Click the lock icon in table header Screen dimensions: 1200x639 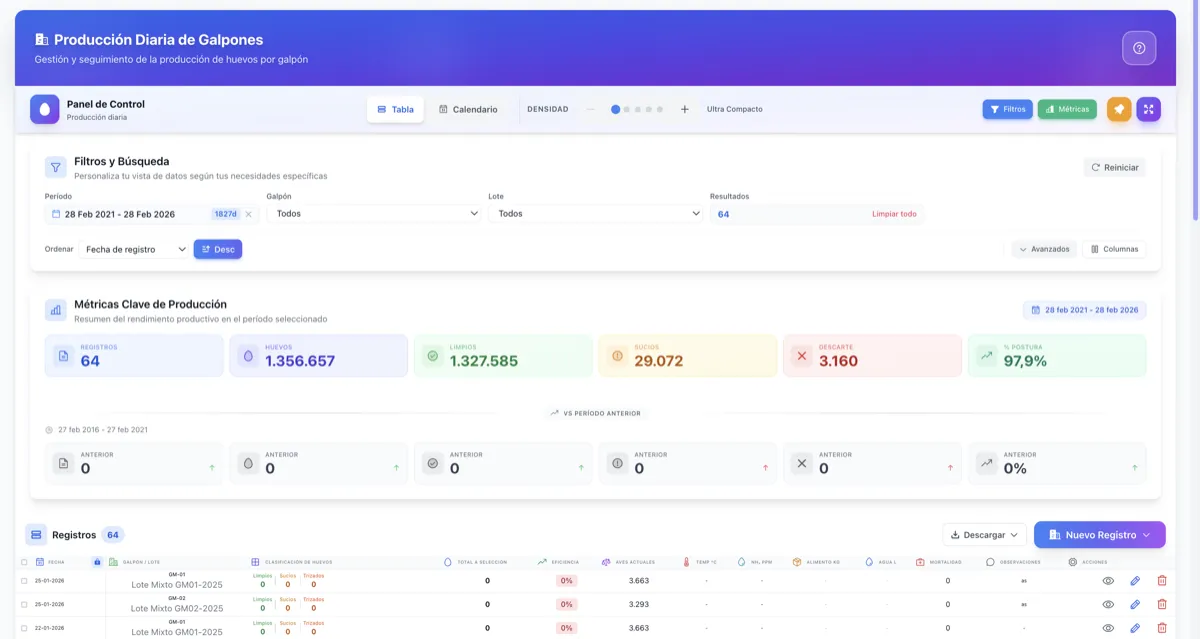pos(97,562)
